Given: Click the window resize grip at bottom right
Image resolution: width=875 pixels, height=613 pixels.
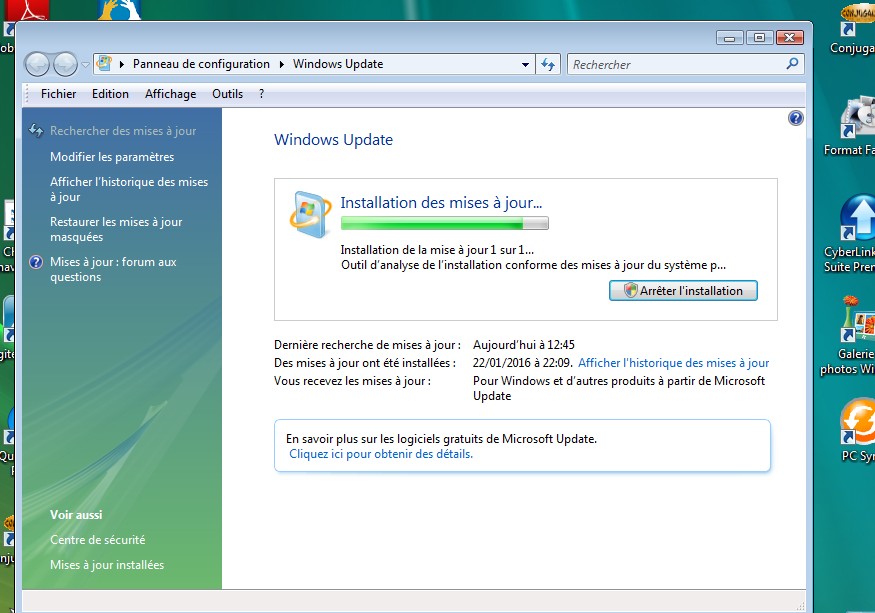Looking at the screenshot, I should click(801, 606).
